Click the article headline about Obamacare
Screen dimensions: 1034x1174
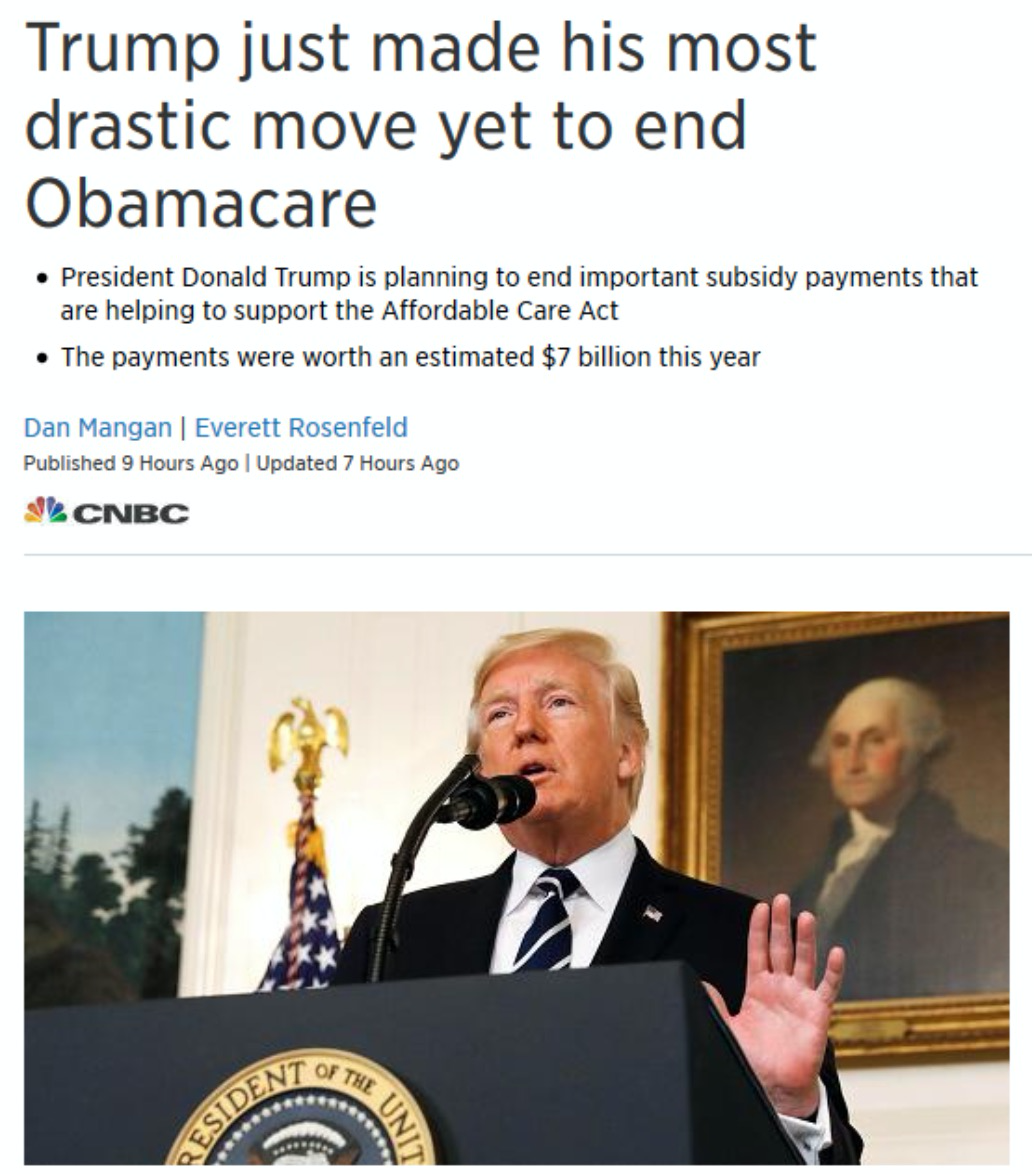[x=420, y=126]
